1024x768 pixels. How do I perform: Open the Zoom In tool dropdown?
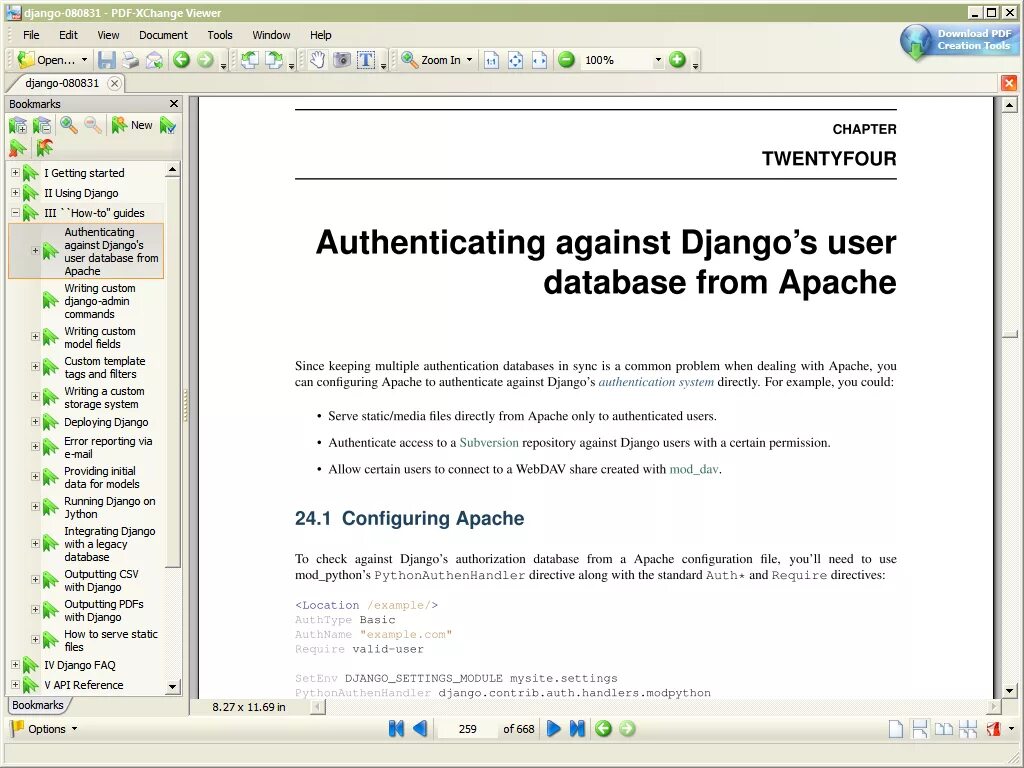point(469,60)
